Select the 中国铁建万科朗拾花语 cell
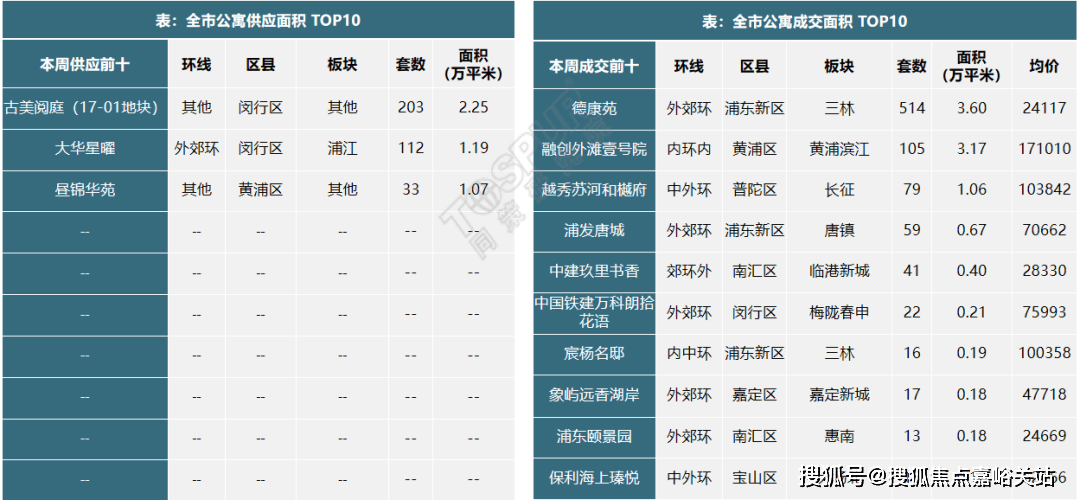The width and height of the screenshot is (1080, 500). click(x=594, y=312)
